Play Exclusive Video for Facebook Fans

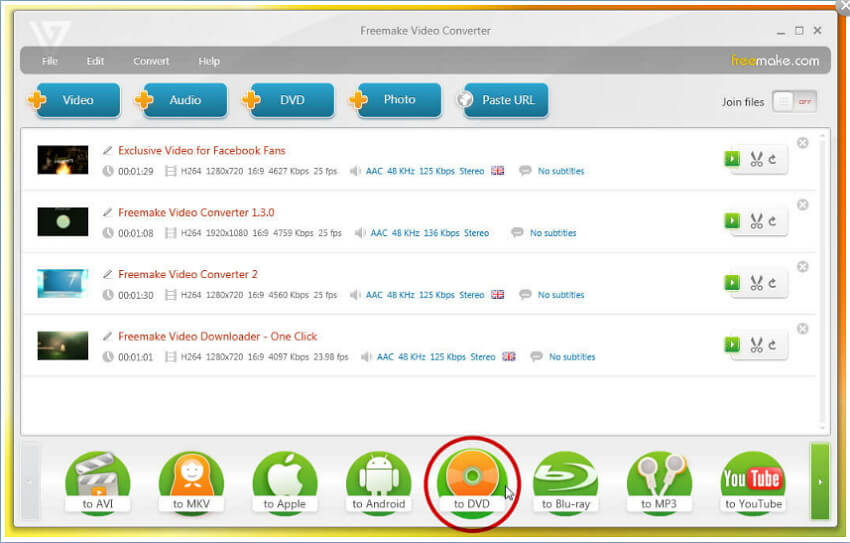[x=732, y=159]
